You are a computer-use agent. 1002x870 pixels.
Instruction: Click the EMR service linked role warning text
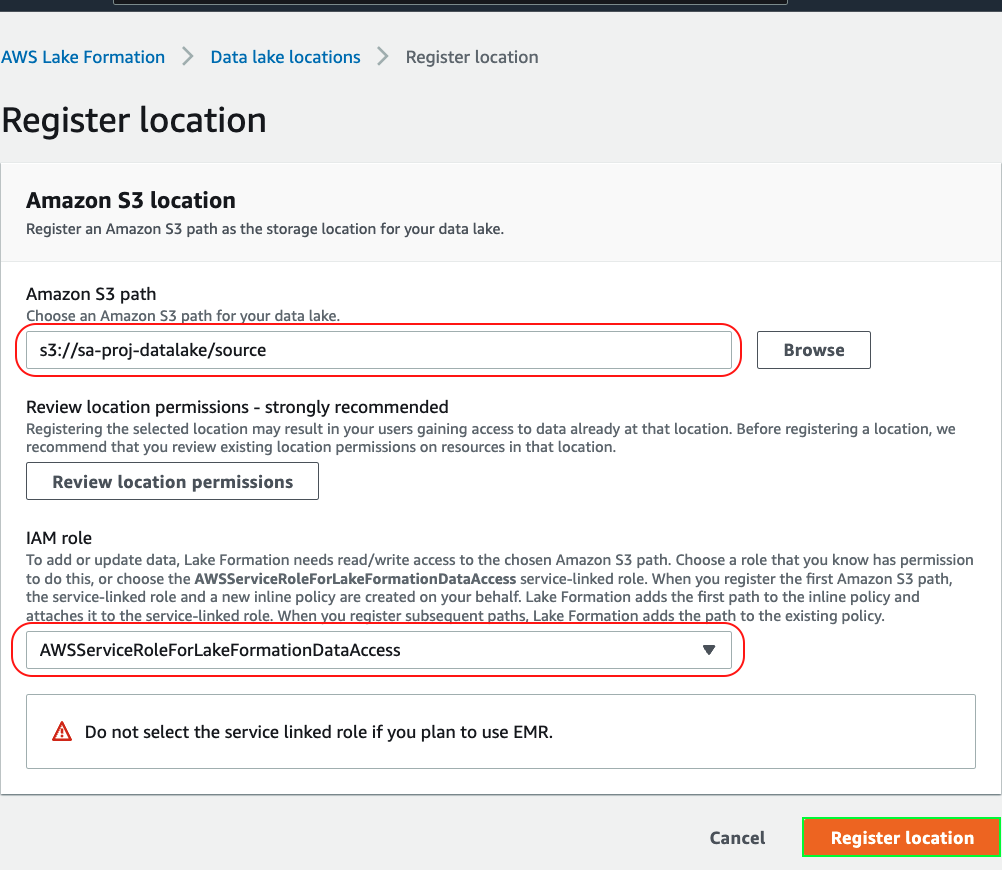coord(318,732)
